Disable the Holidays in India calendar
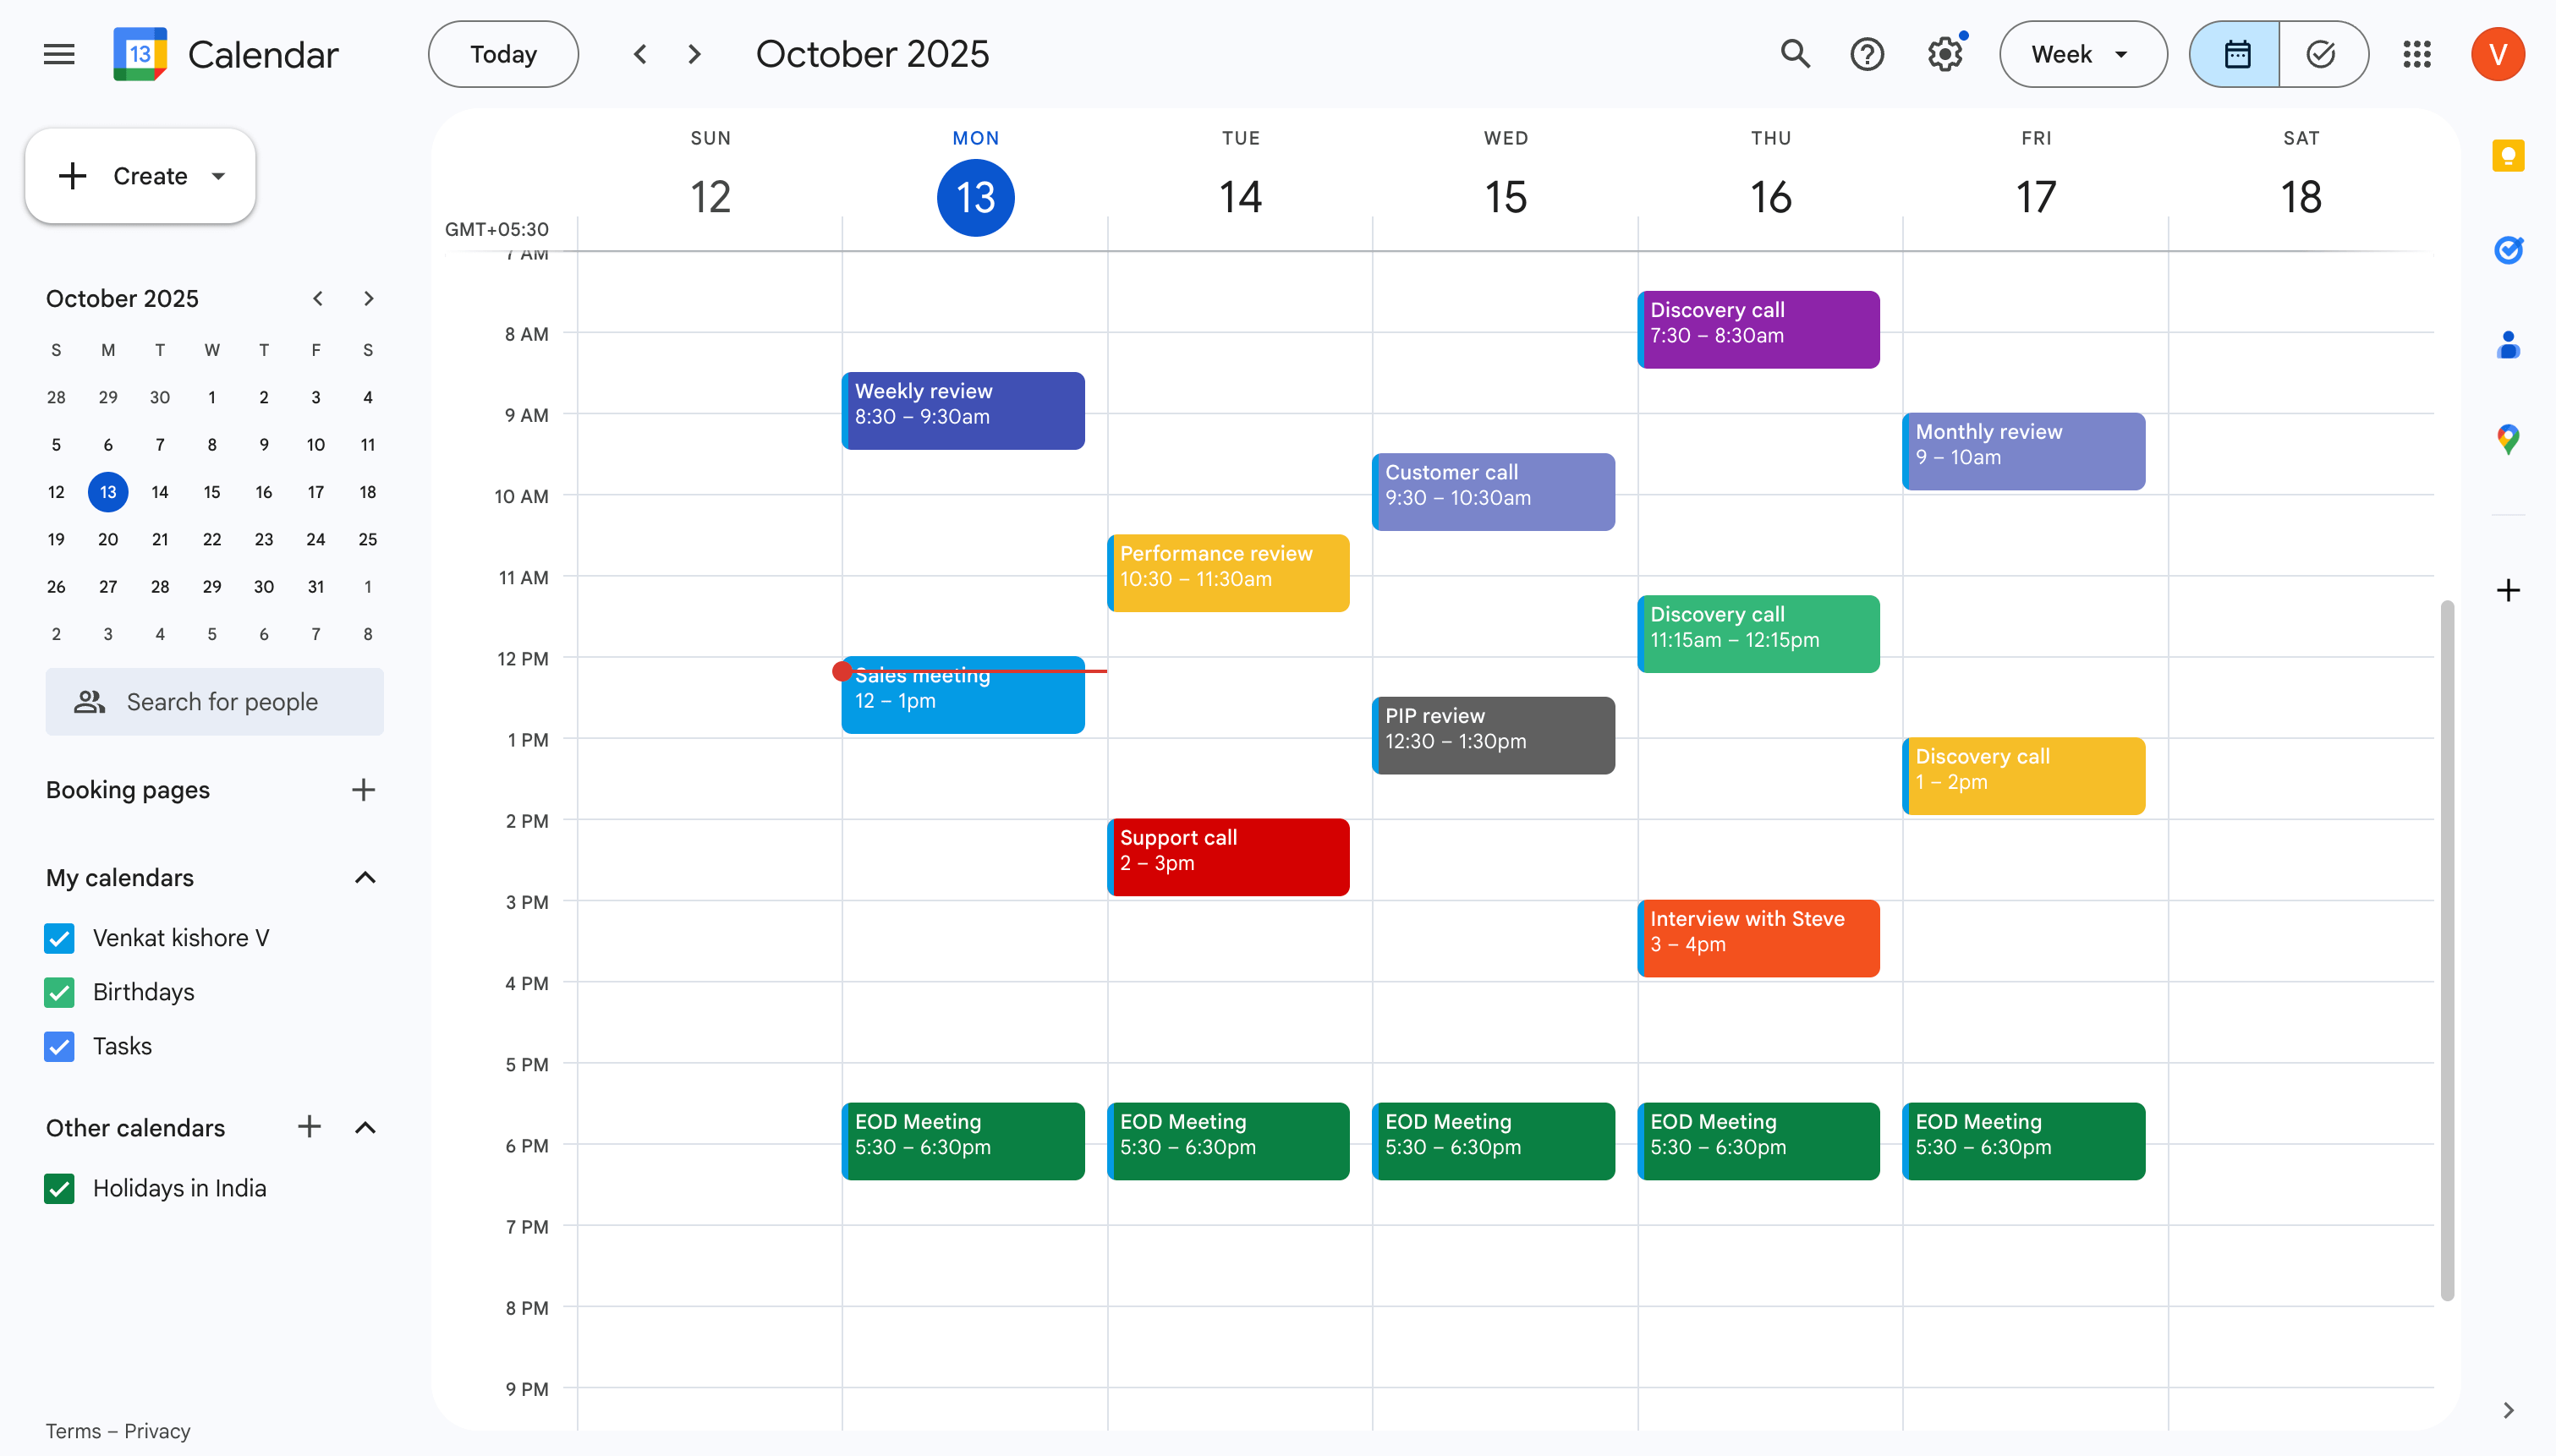 tap(59, 1188)
